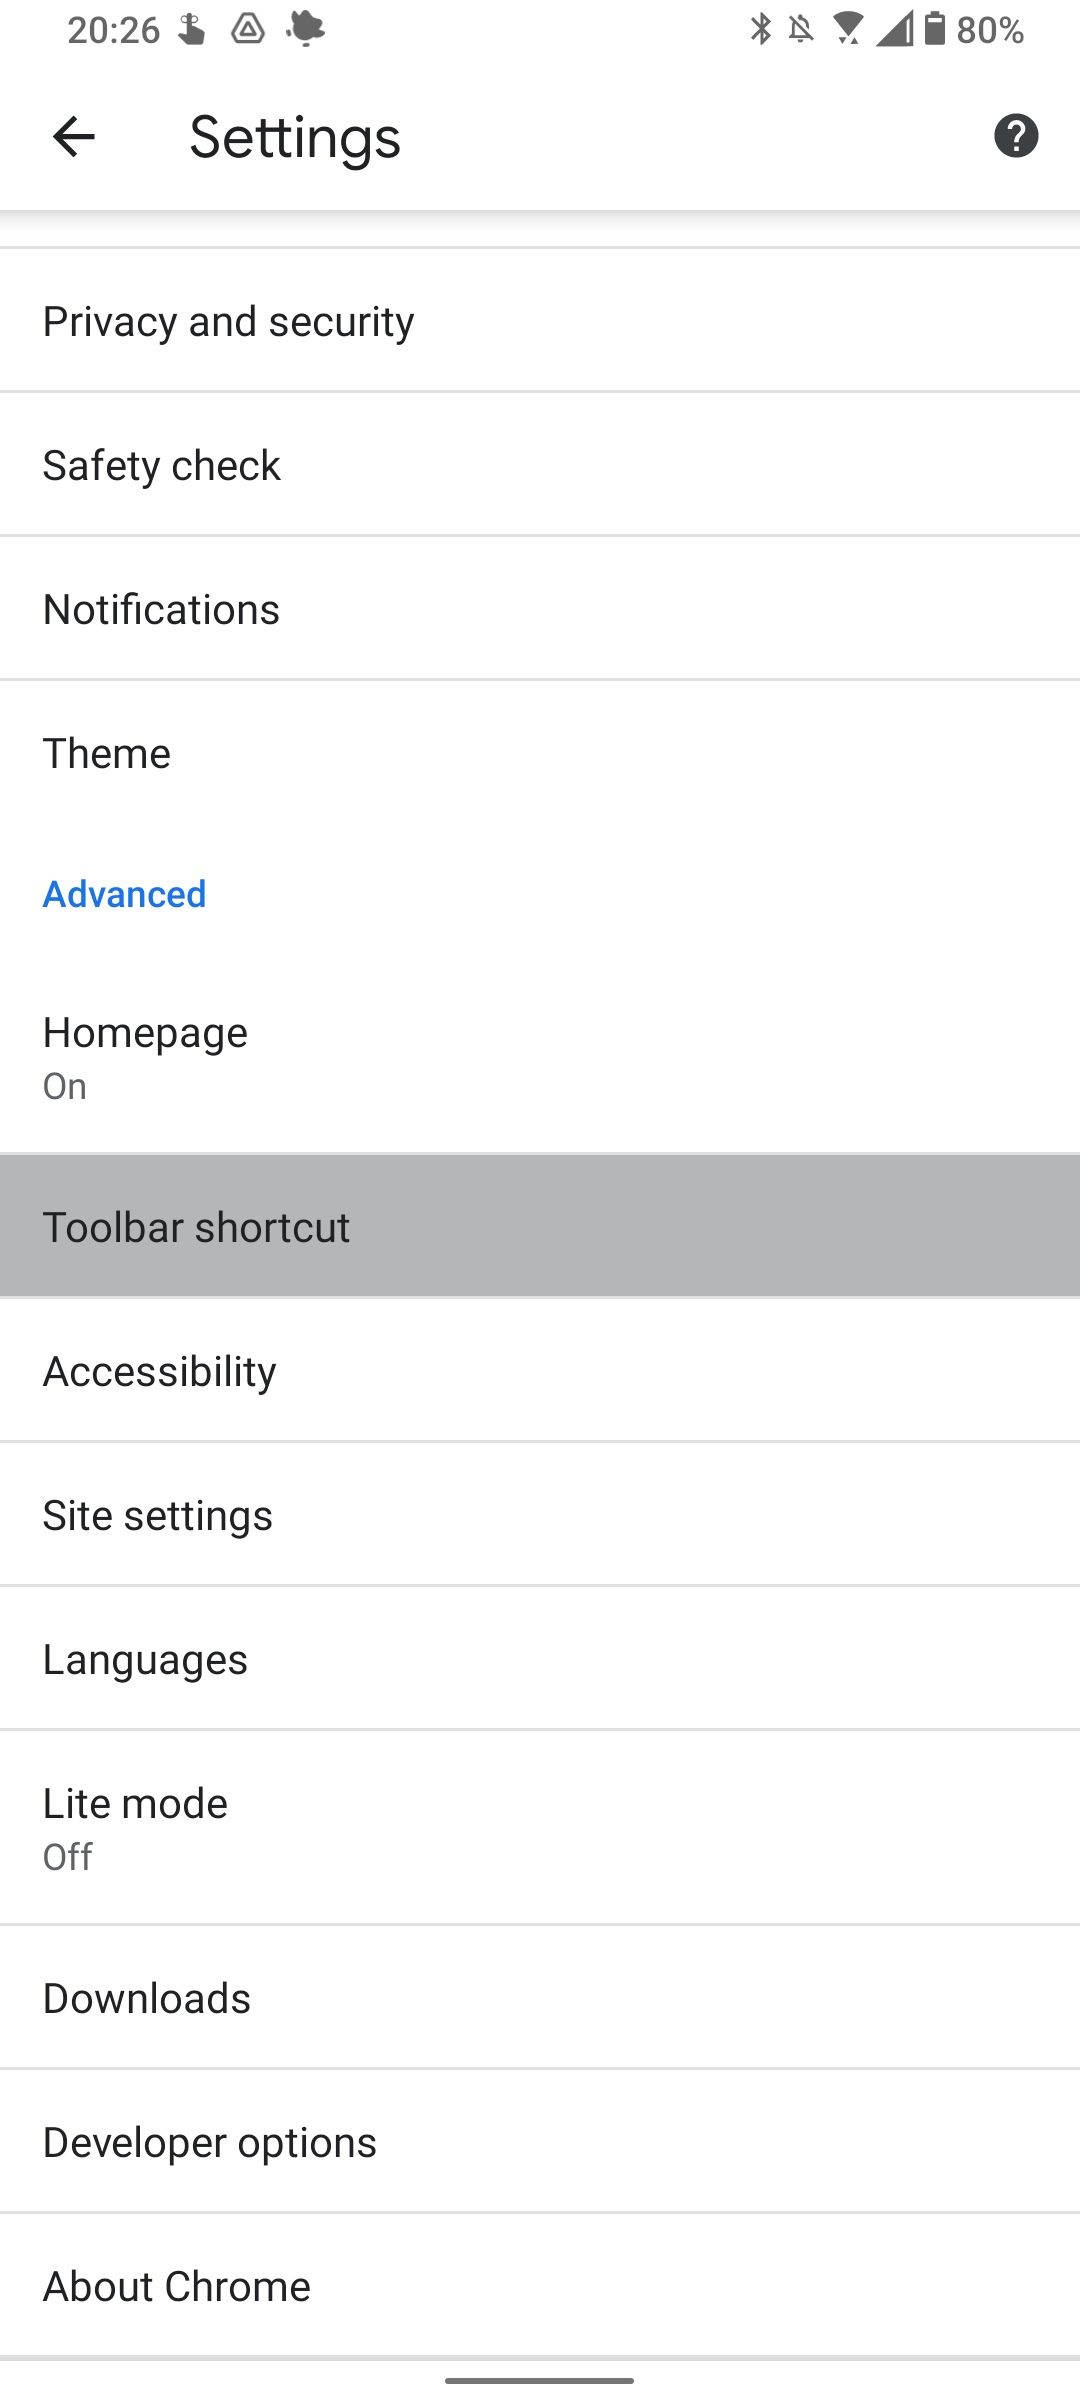Screen dimensions: 1080x2400
Task: Tap the Bluetooth status bar icon
Action: pyautogui.click(x=761, y=29)
